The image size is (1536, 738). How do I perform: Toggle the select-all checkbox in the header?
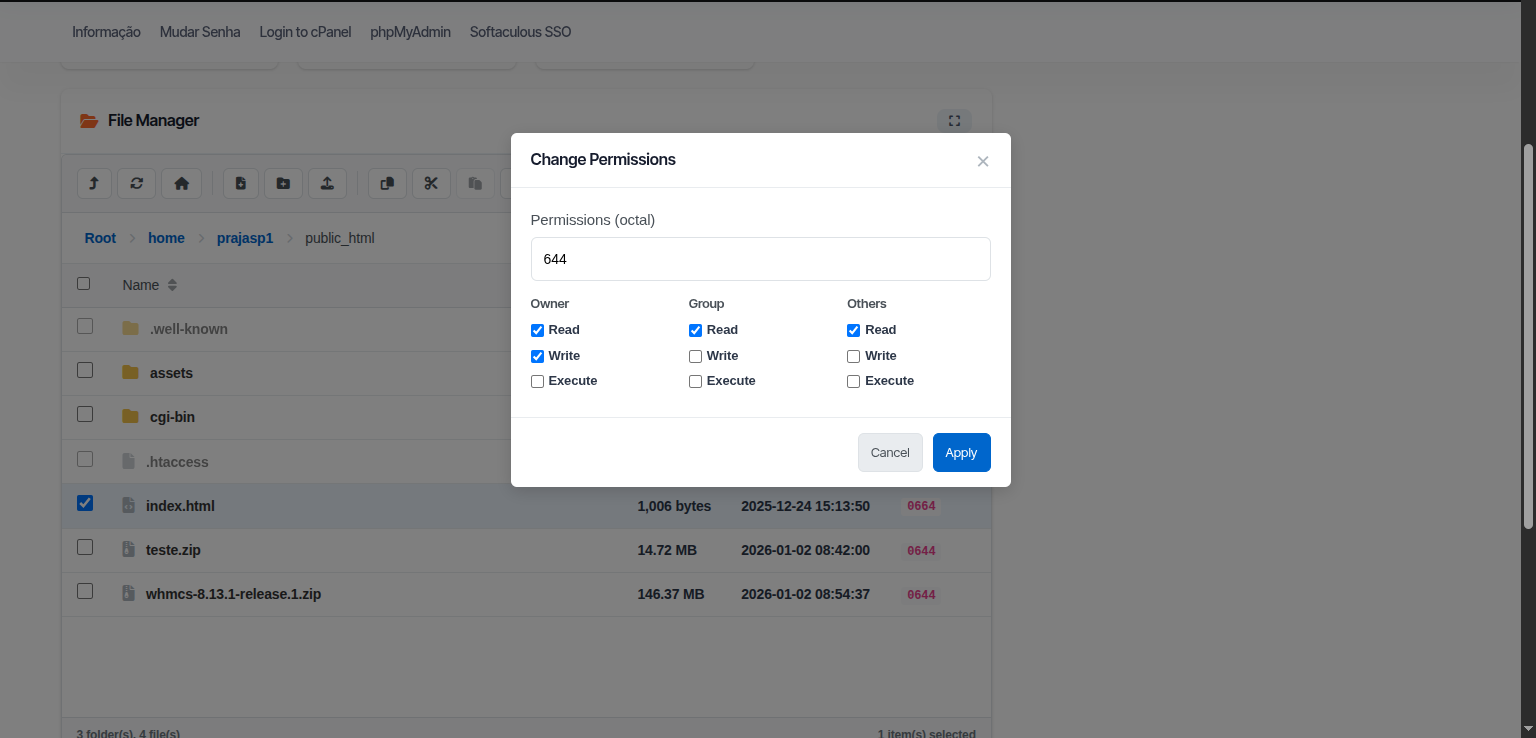(84, 283)
